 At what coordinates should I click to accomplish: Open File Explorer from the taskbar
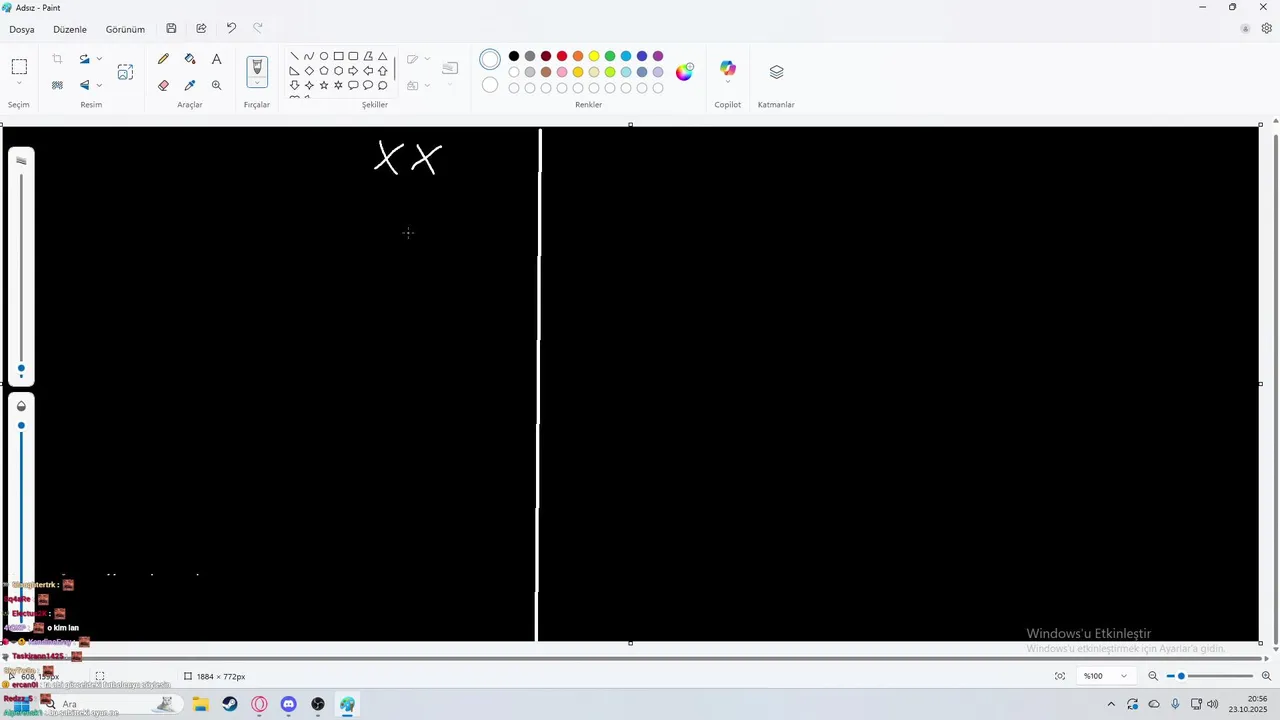[x=201, y=704]
